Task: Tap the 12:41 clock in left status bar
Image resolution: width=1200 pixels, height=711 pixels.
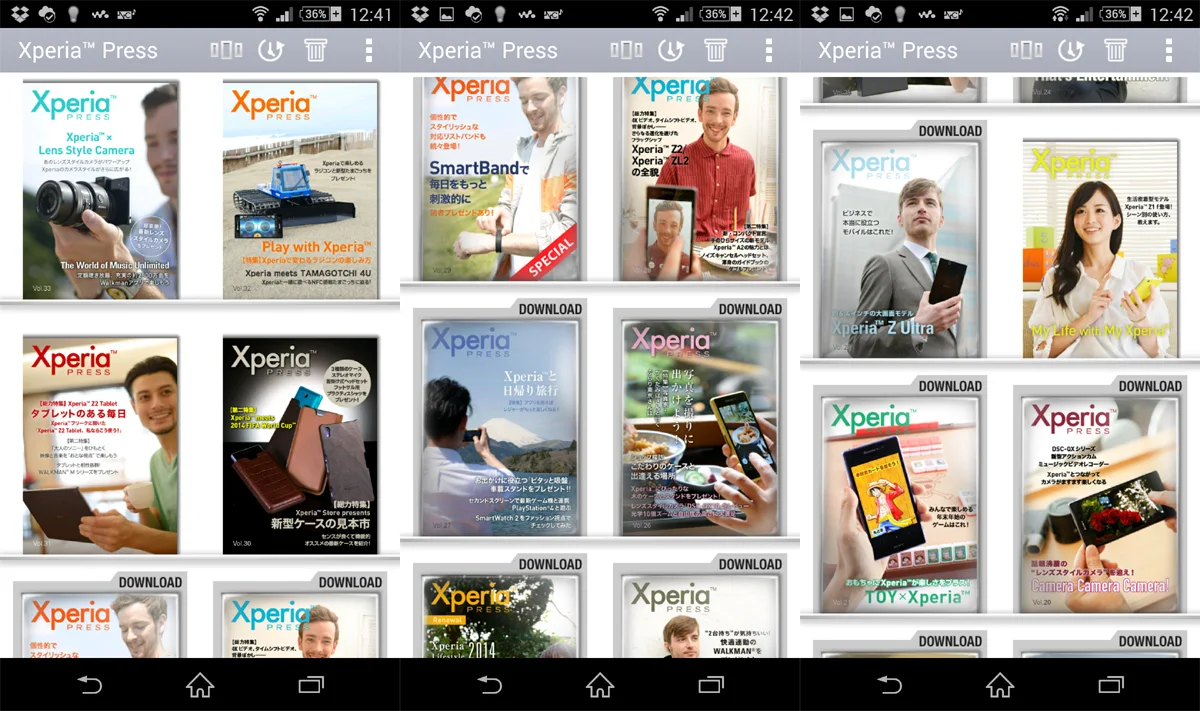Action: [x=371, y=14]
